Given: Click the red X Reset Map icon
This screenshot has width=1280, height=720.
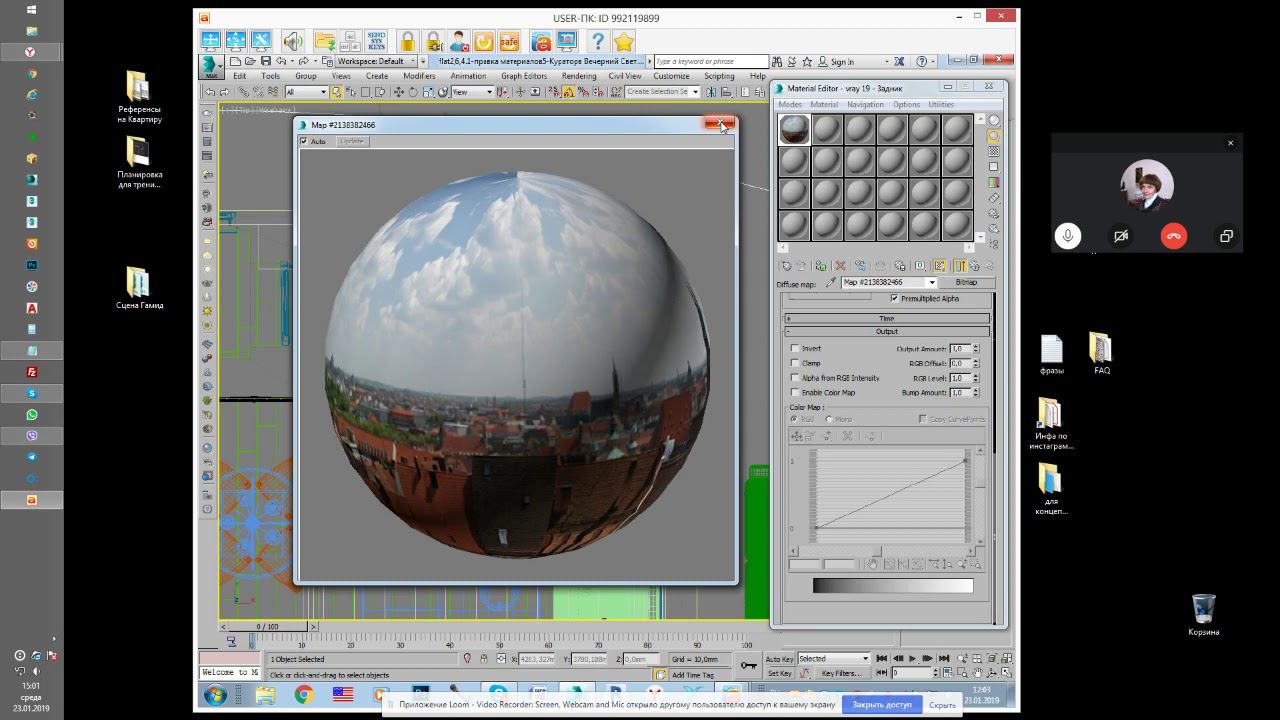Looking at the screenshot, I should tap(840, 266).
